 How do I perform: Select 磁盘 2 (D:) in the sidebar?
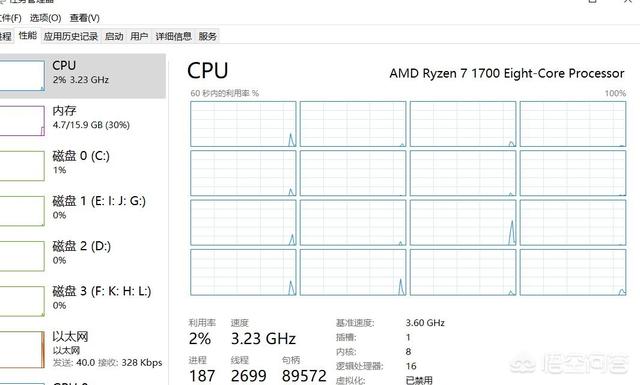(x=83, y=256)
